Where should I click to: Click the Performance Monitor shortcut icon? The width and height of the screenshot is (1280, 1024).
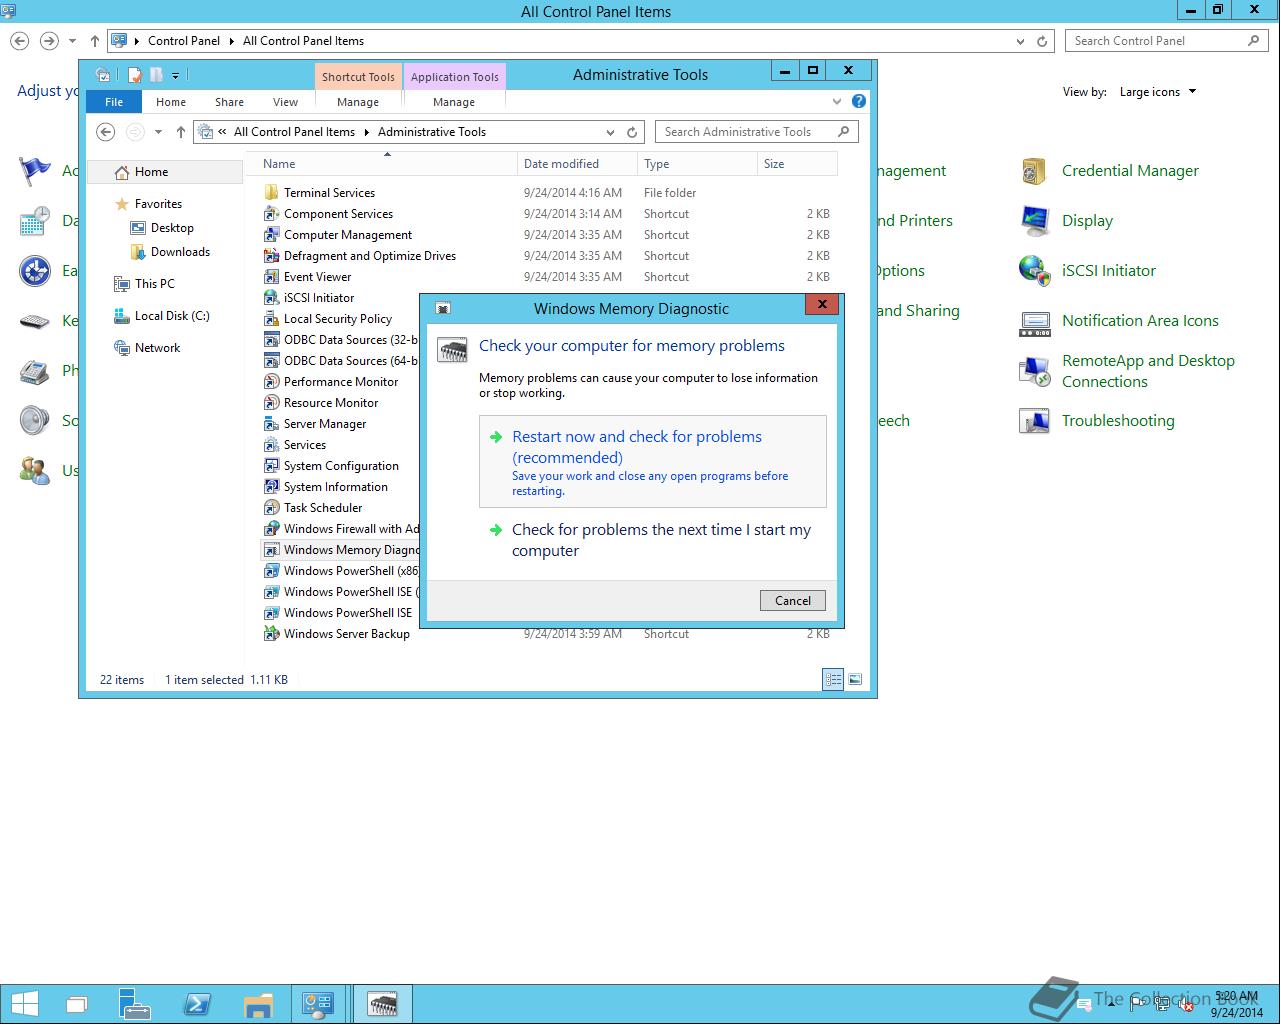[x=271, y=382]
